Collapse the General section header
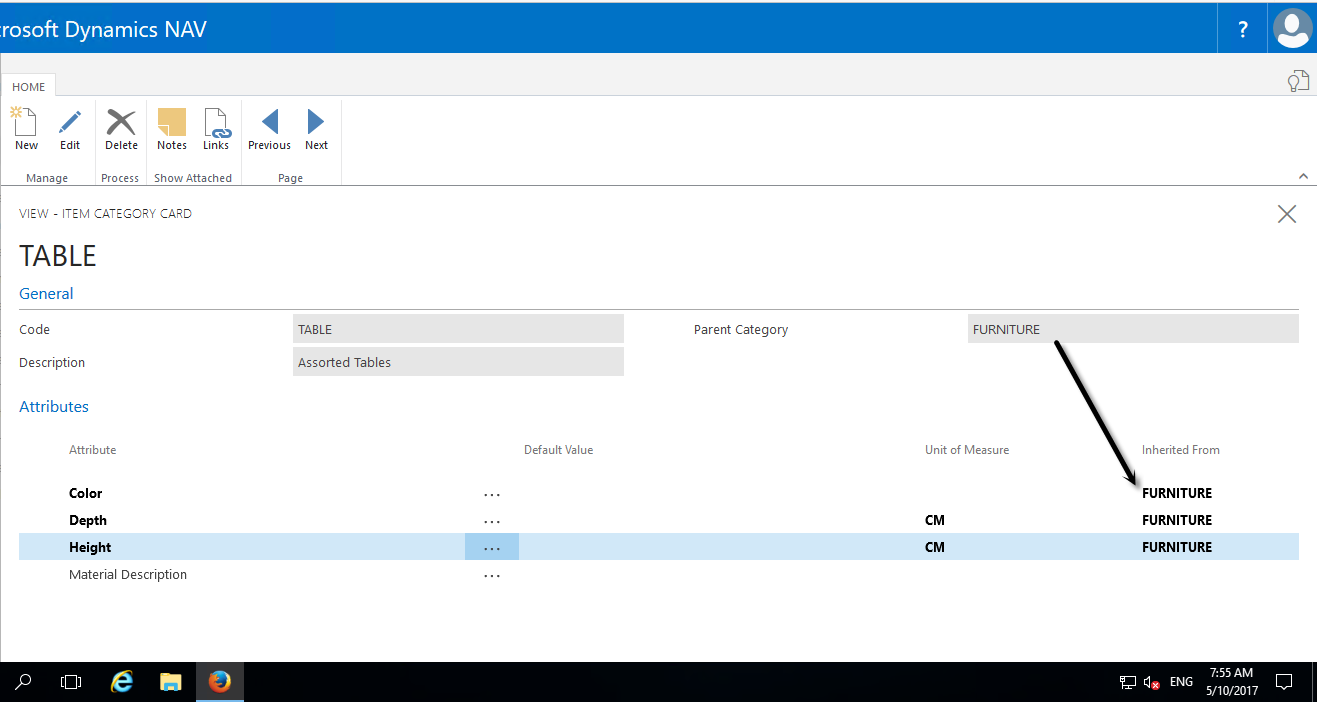The height and width of the screenshot is (702, 1317). [x=46, y=294]
